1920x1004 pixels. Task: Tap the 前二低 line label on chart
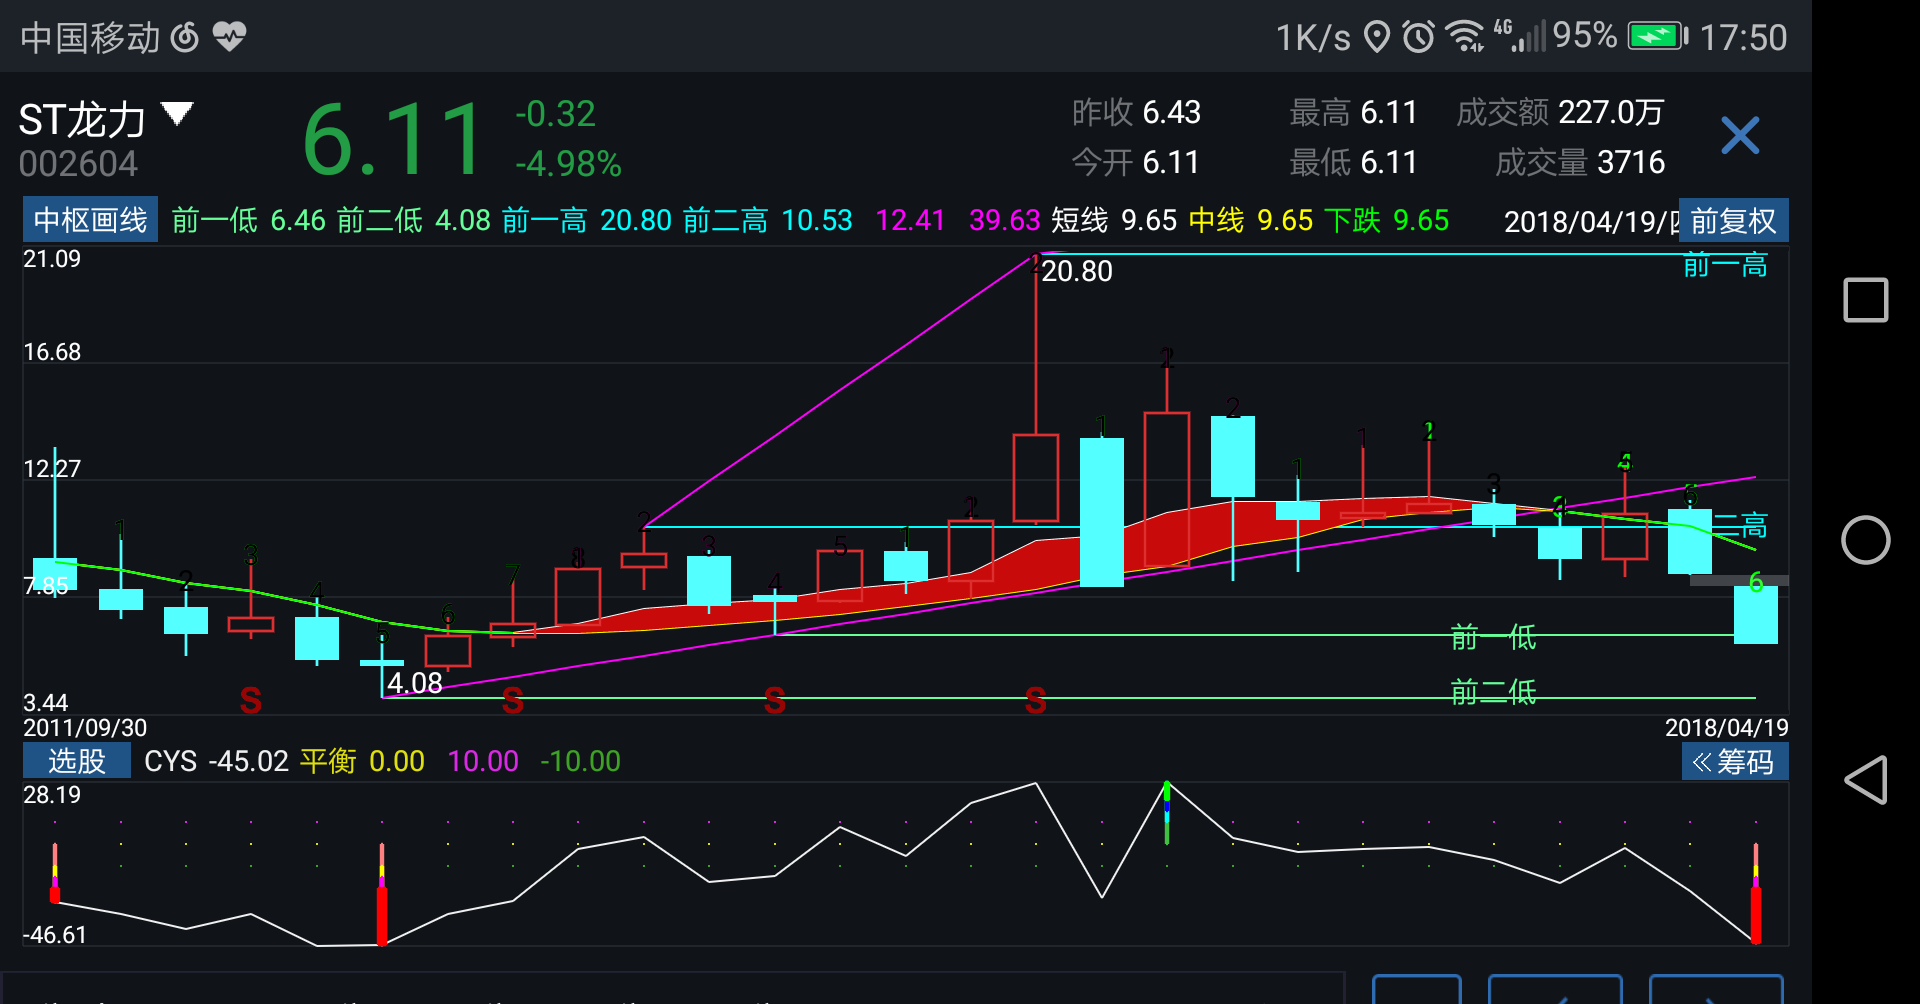[x=1493, y=692]
